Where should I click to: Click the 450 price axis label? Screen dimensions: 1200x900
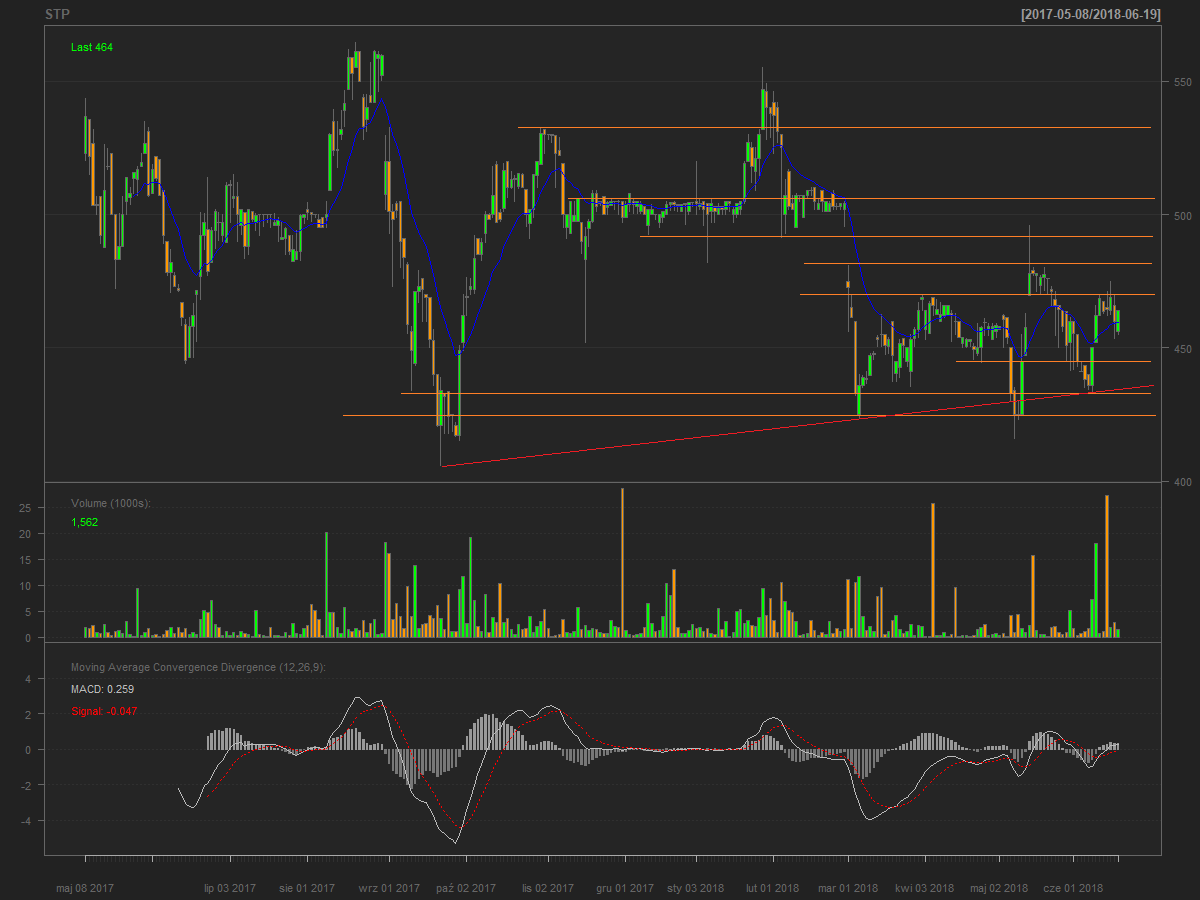point(1184,349)
